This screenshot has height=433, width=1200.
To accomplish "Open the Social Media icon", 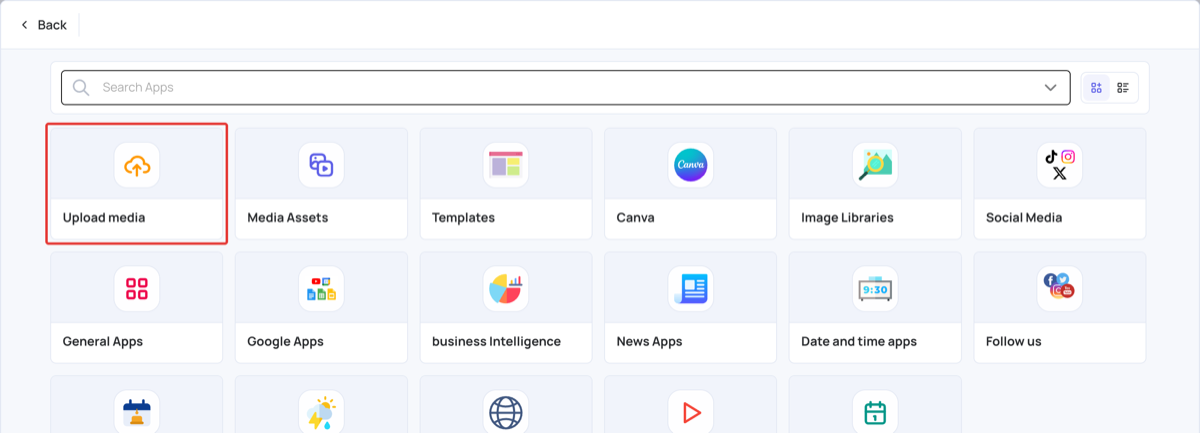I will pos(1060,165).
